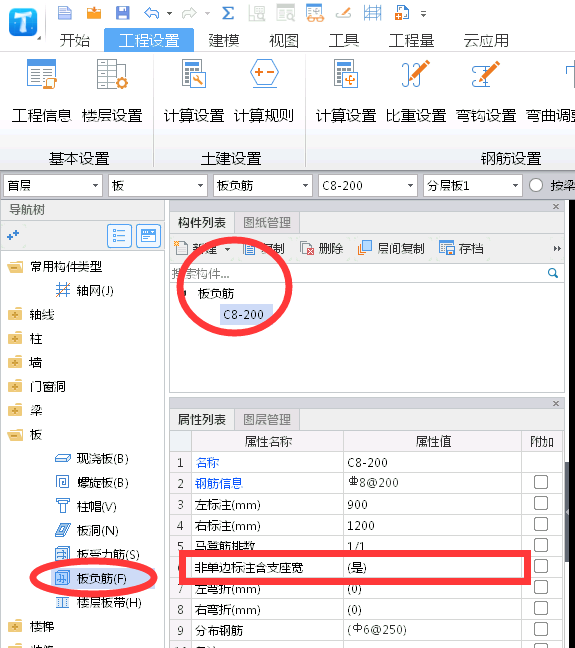Viewport: 575px width, 648px height.
Task: Switch to the 工具 ribbon tab
Action: (344, 40)
